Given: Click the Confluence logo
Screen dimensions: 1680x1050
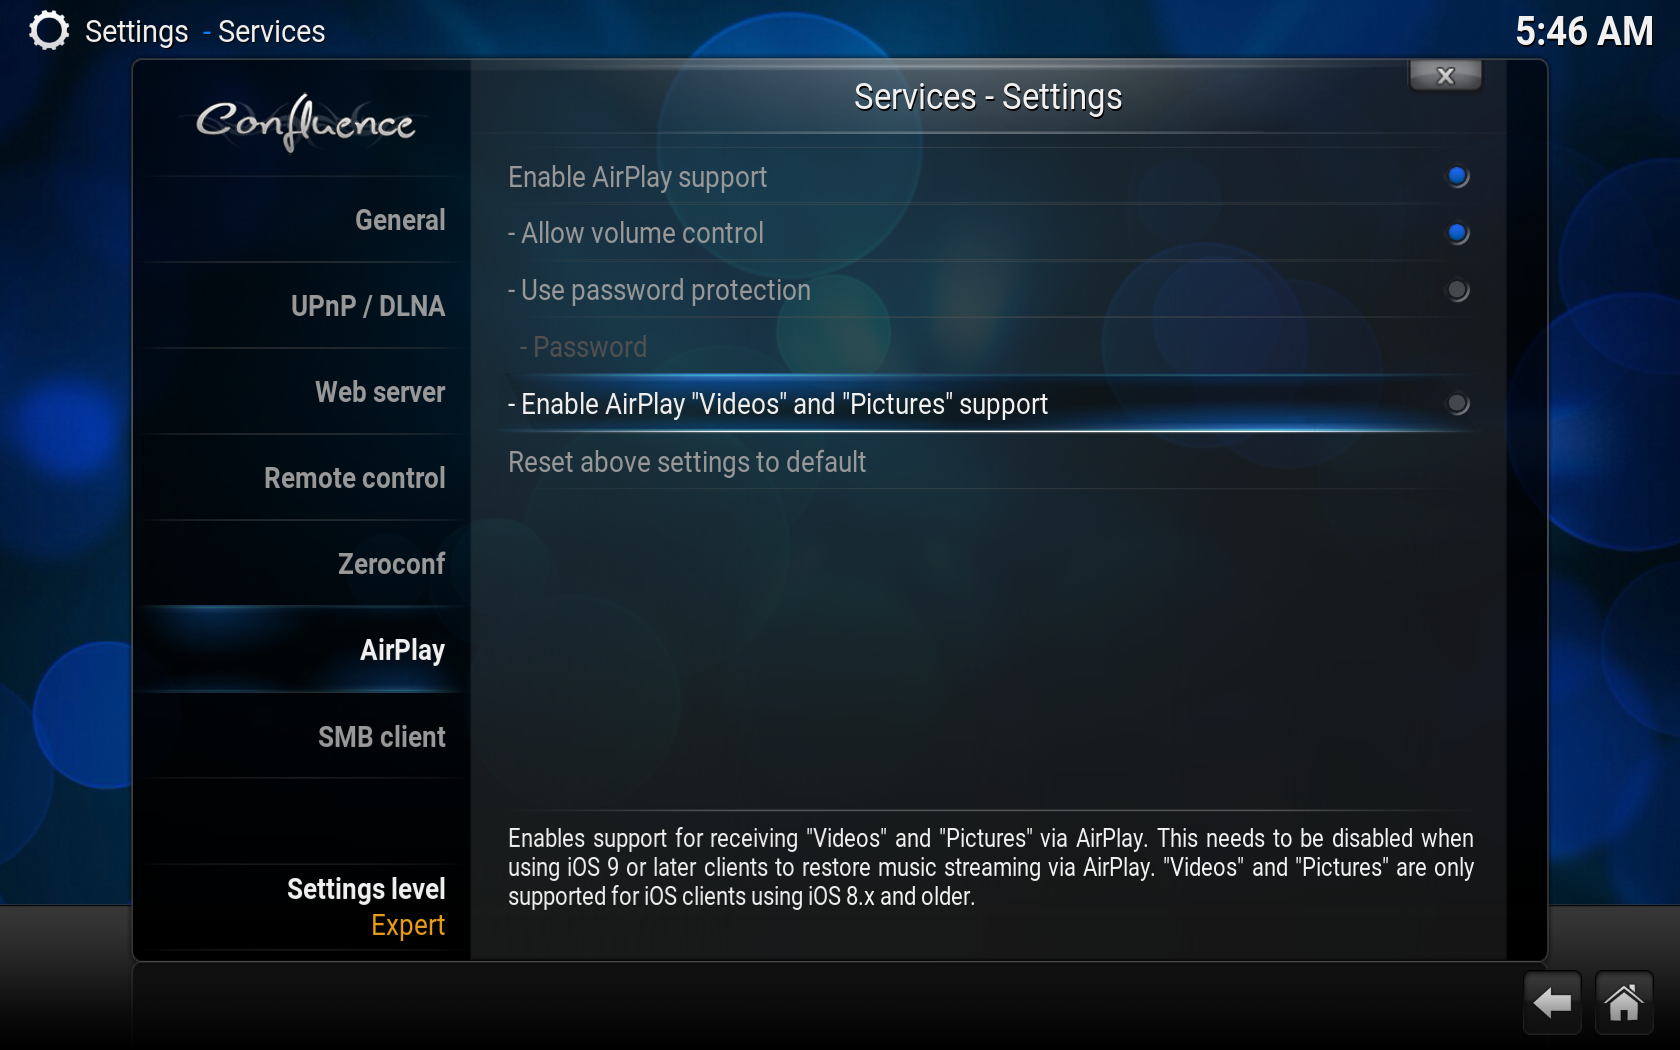Looking at the screenshot, I should tap(305, 123).
